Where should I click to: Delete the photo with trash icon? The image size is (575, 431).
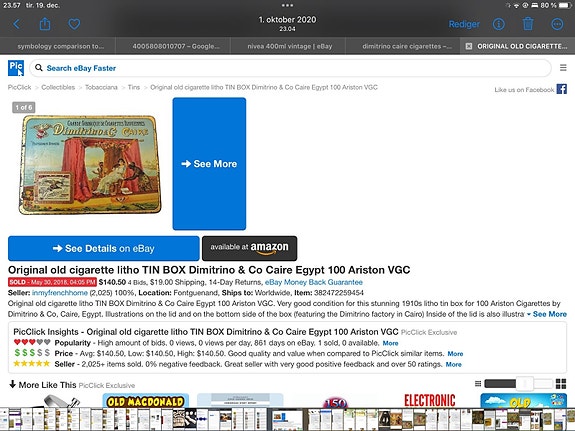tap(528, 24)
